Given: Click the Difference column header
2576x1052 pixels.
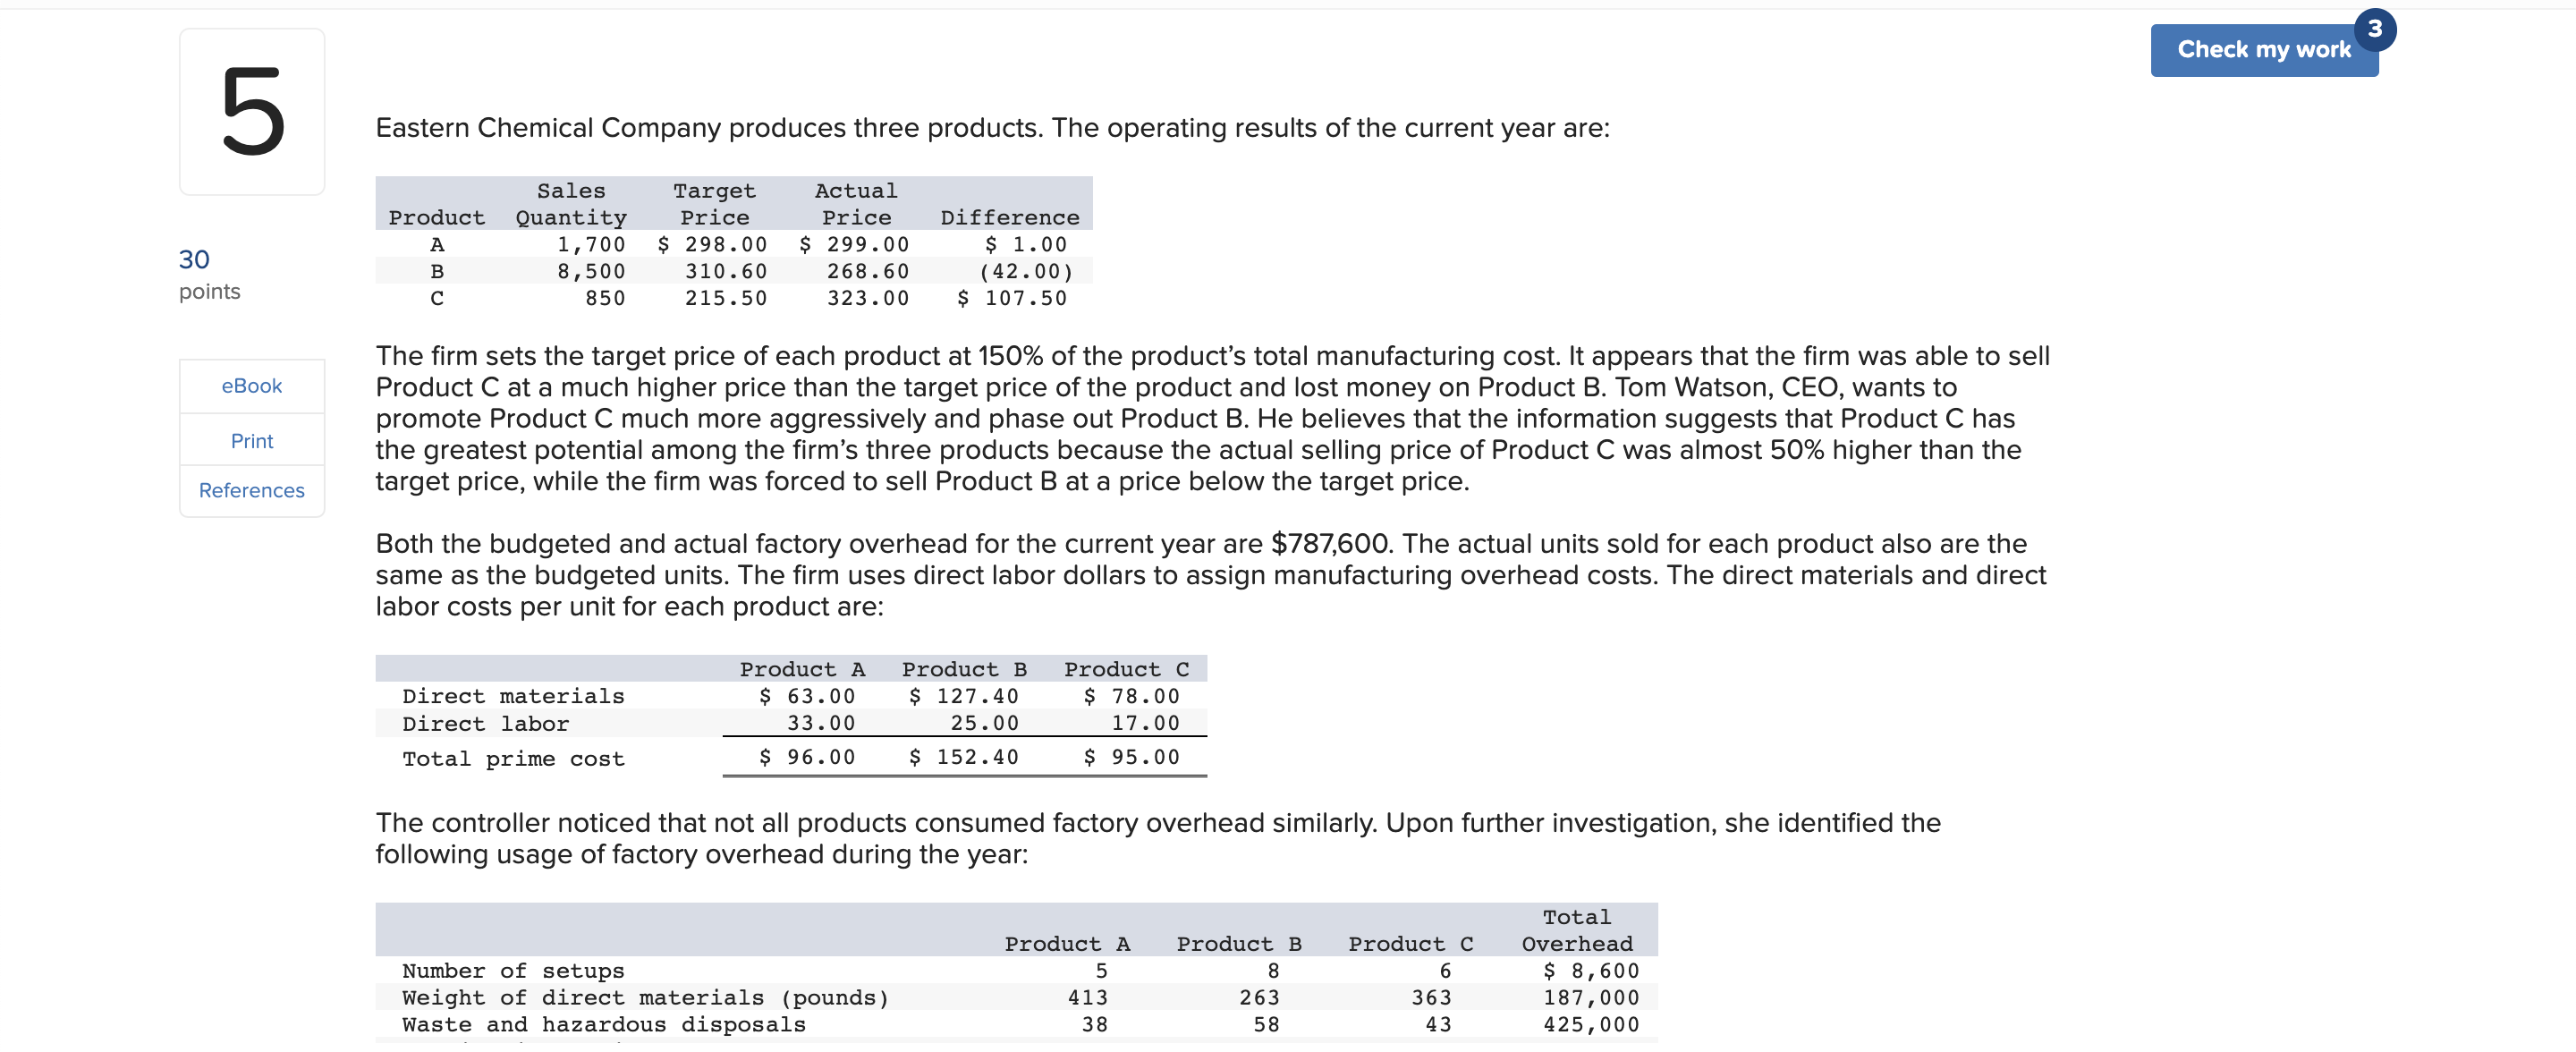Looking at the screenshot, I should [1010, 218].
